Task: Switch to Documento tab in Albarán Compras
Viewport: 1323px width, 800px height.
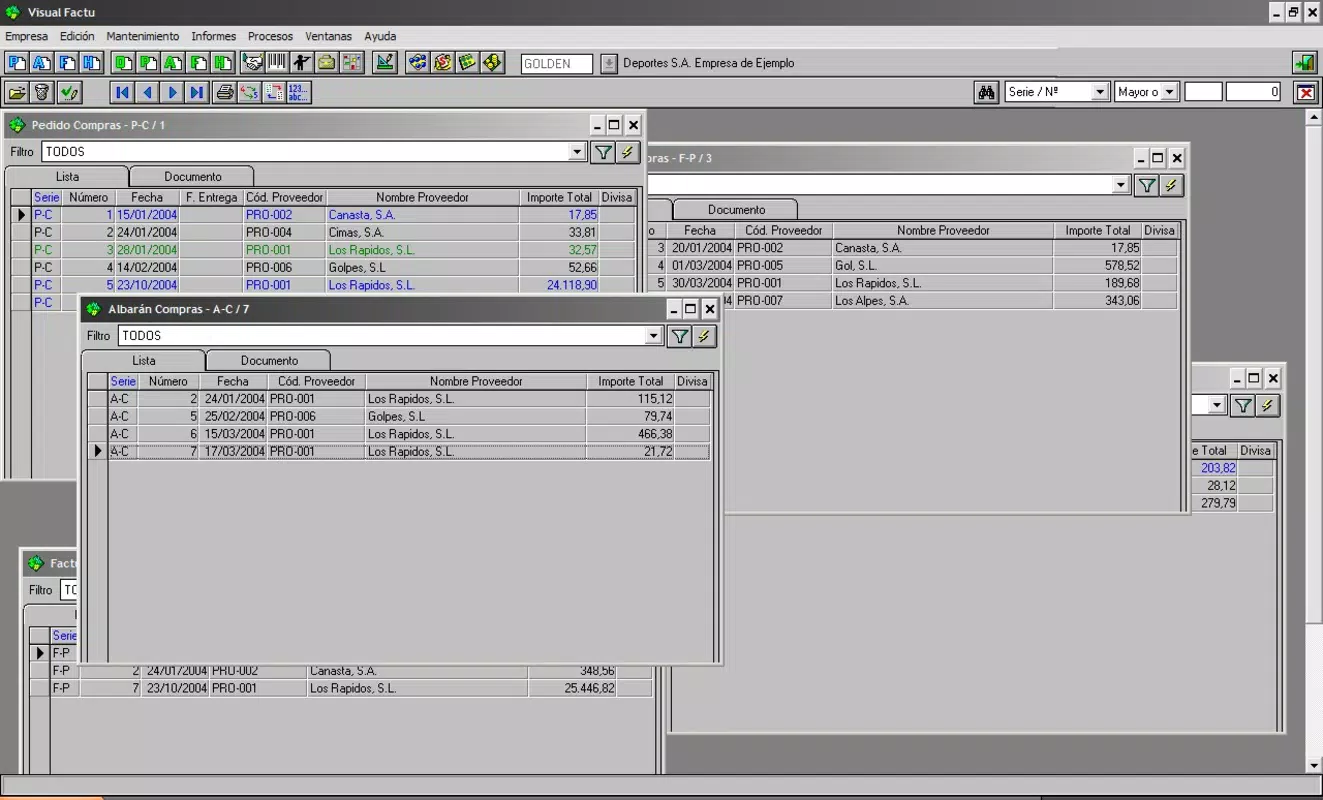Action: point(269,360)
